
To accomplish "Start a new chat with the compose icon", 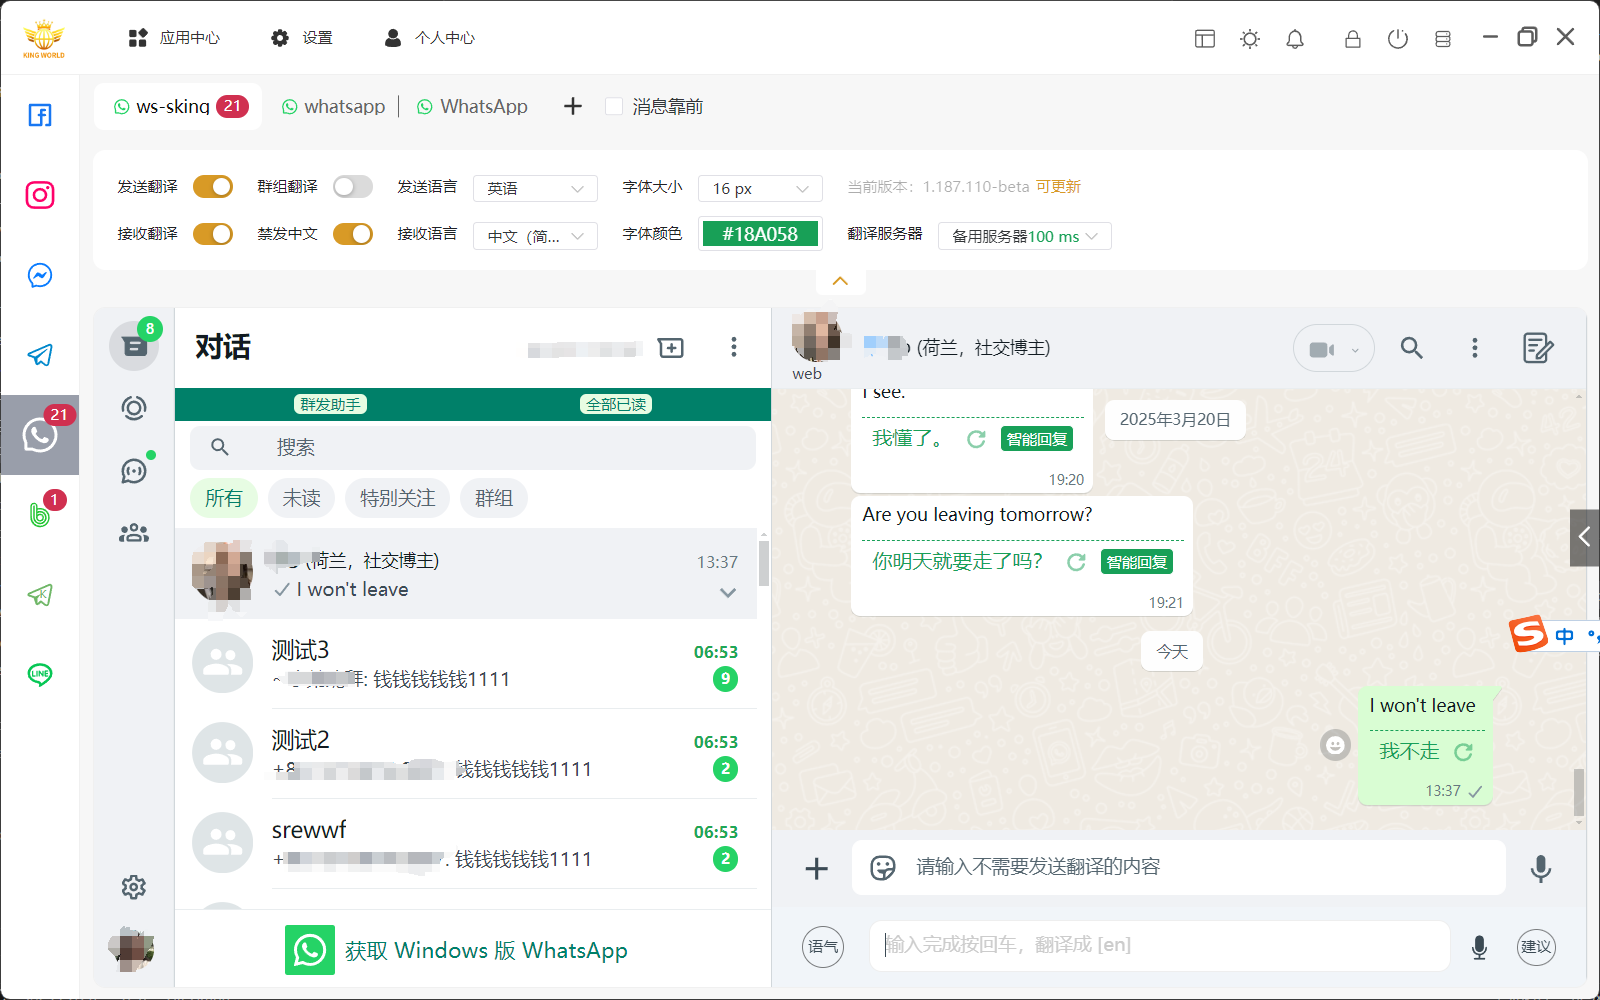I will tap(671, 347).
